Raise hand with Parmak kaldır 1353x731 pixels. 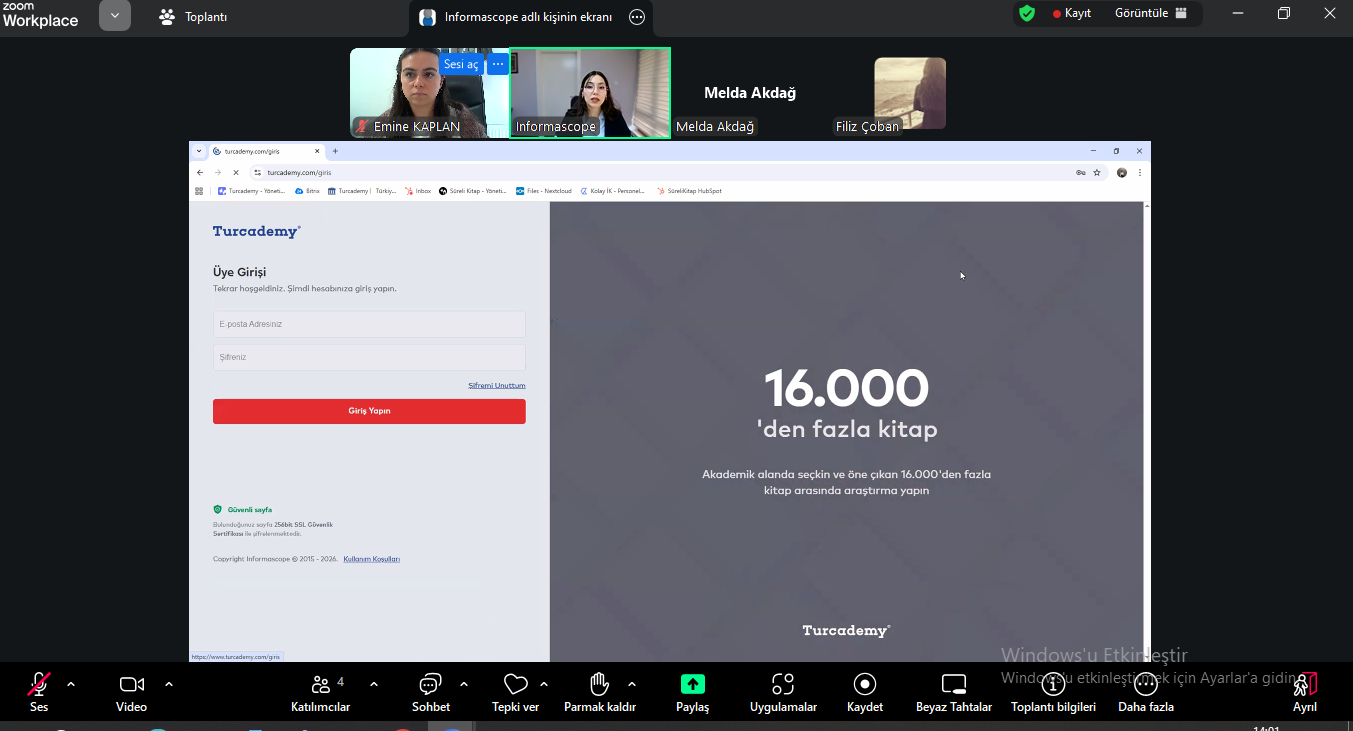(x=599, y=691)
